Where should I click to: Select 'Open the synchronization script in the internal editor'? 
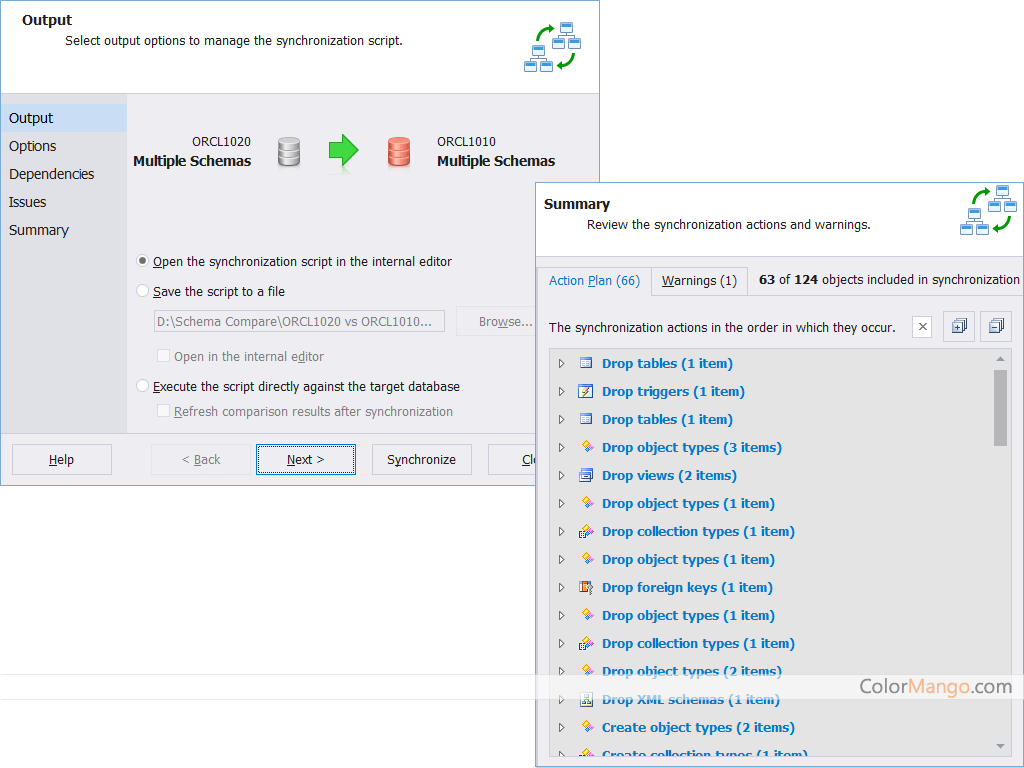click(143, 260)
